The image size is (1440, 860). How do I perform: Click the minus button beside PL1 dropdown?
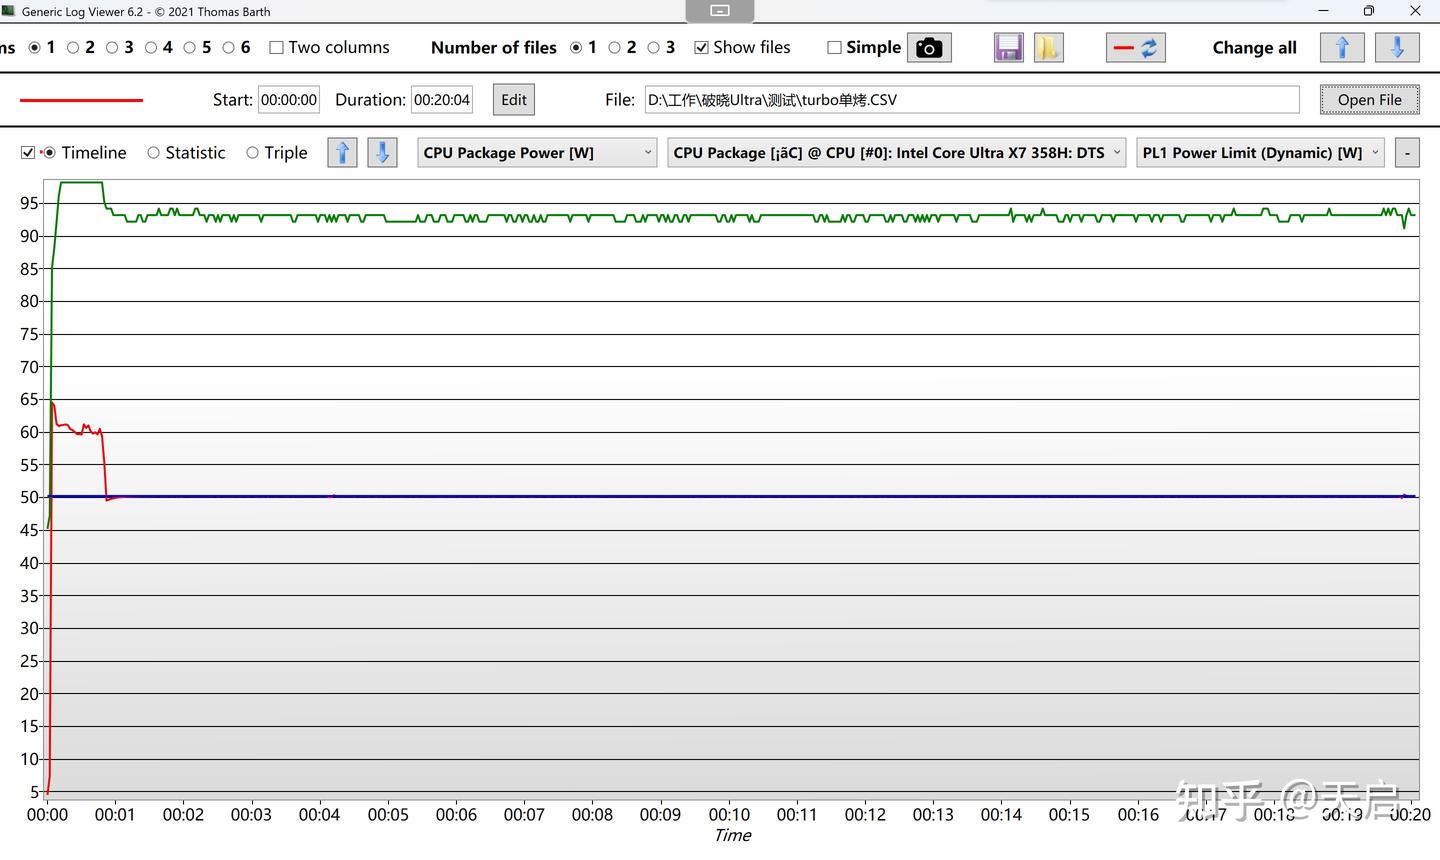click(1407, 153)
